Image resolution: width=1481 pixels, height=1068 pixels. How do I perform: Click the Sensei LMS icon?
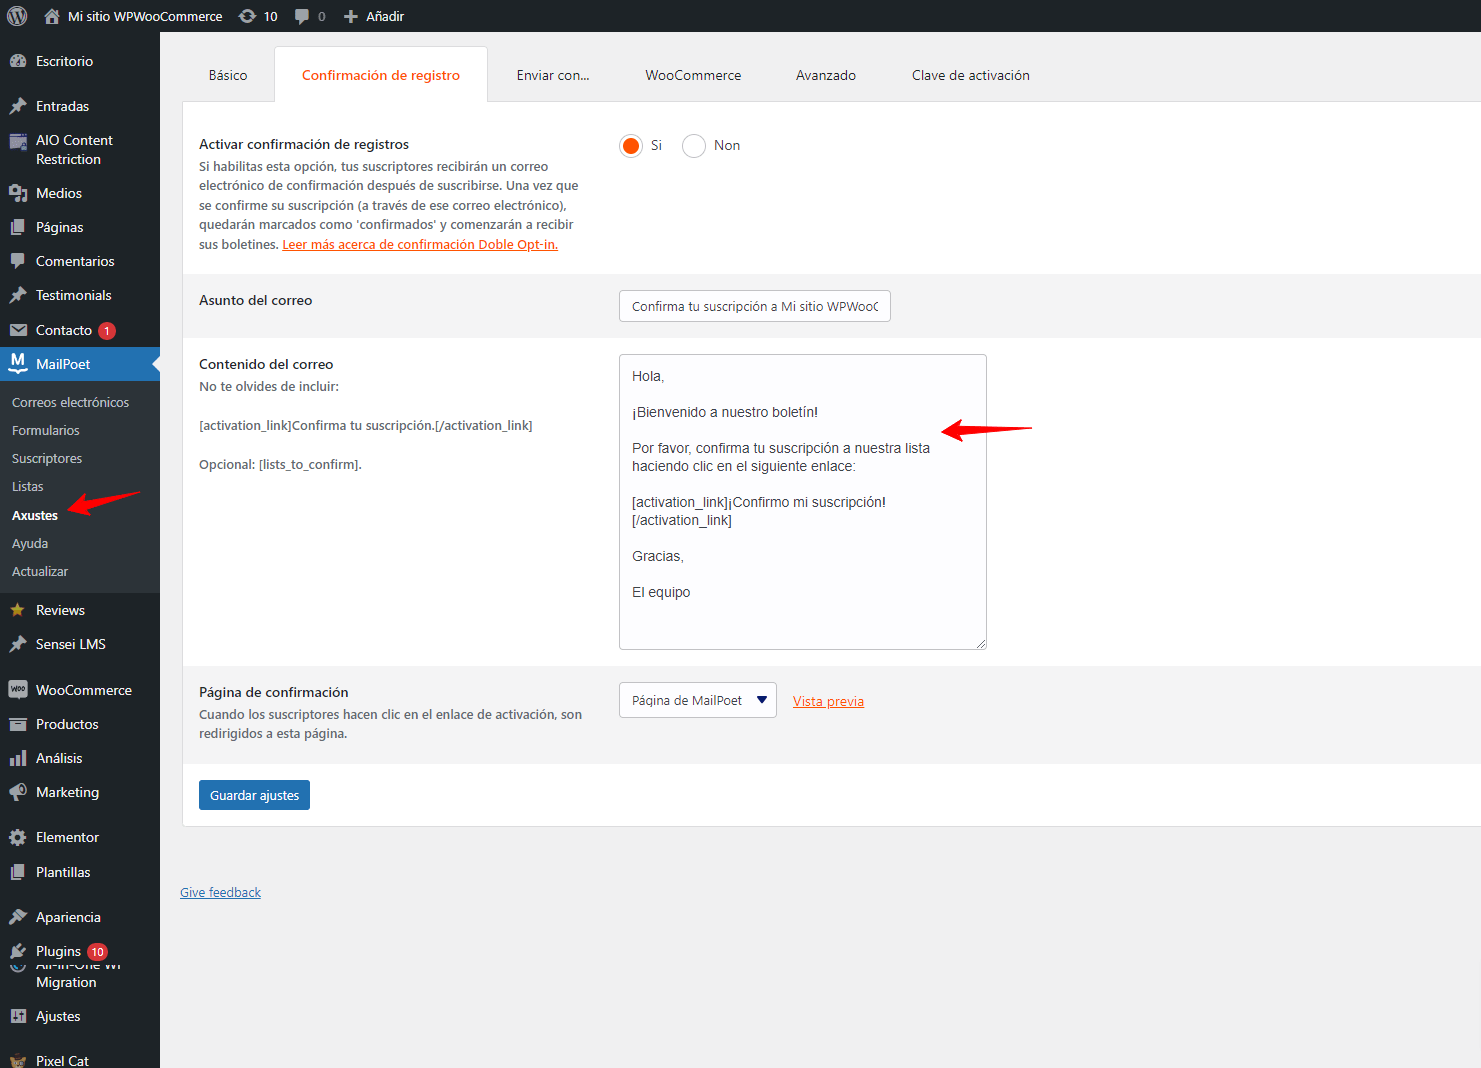click(x=18, y=644)
